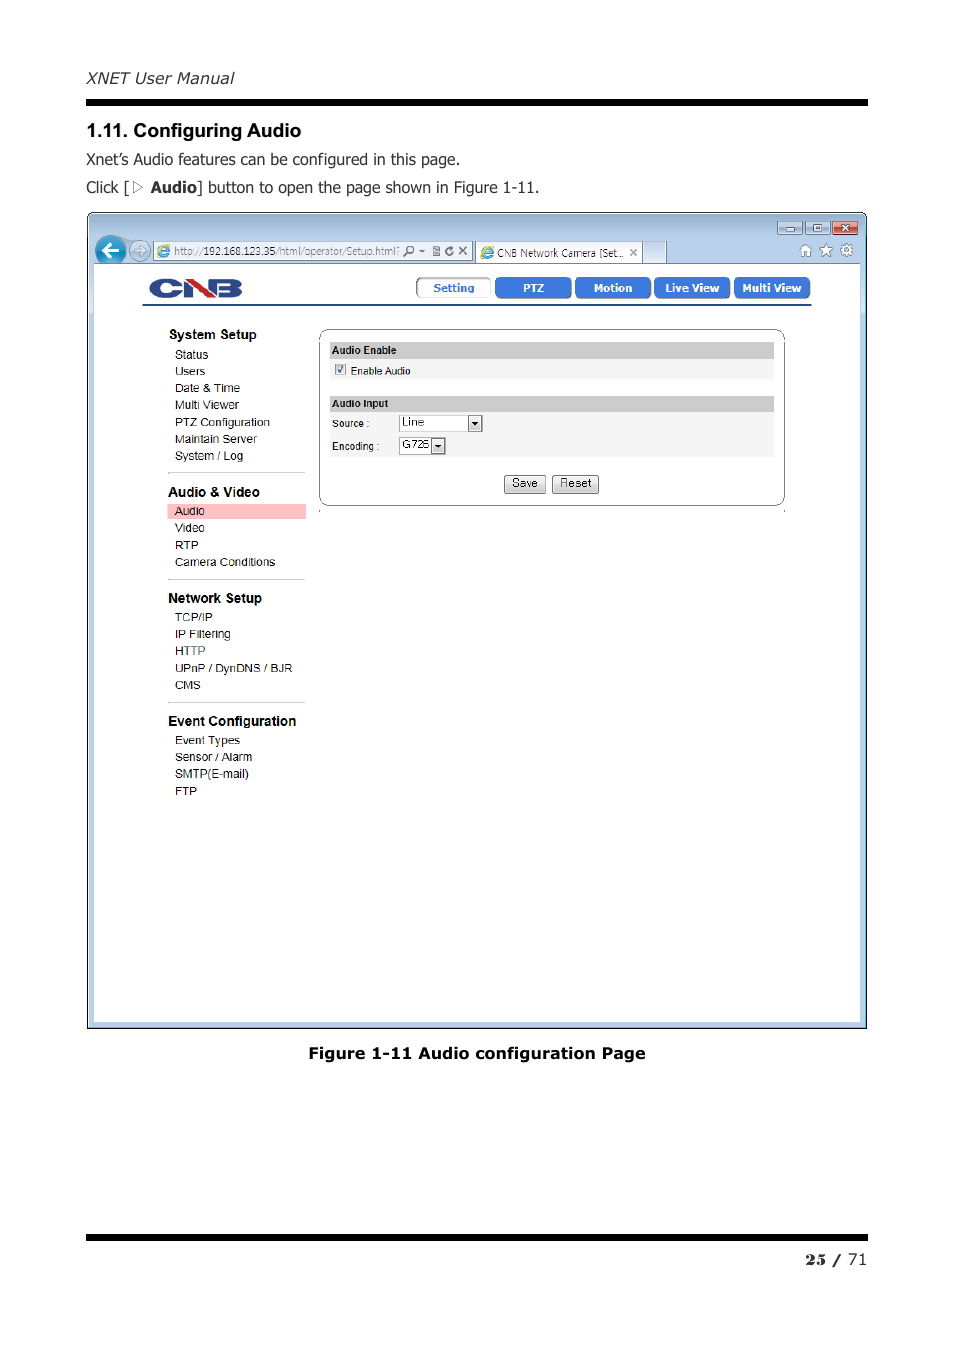The width and height of the screenshot is (954, 1350).
Task: Open the Camera Conditions link
Action: (x=225, y=562)
